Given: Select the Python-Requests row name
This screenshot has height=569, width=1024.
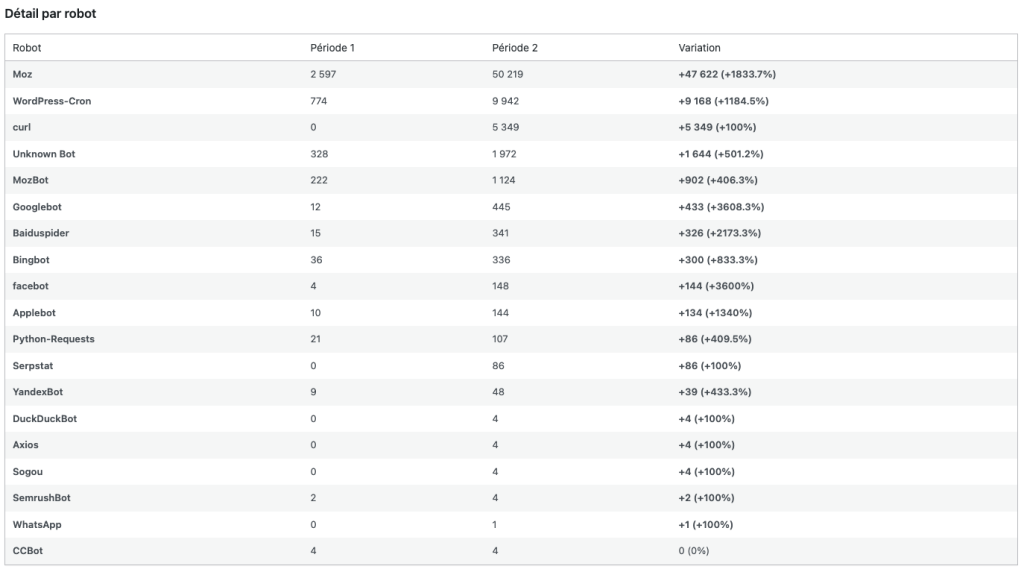Looking at the screenshot, I should (x=54, y=339).
